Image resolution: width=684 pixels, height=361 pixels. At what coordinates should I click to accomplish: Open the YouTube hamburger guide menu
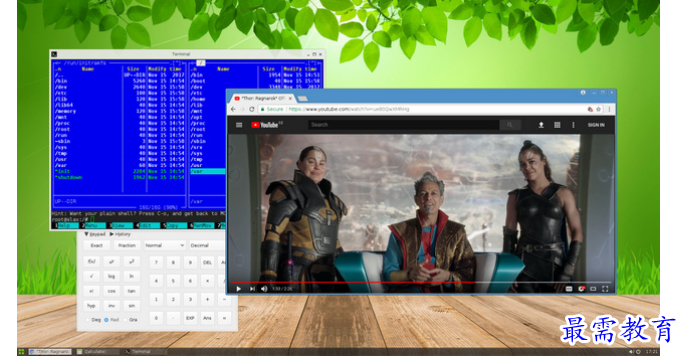(239, 125)
